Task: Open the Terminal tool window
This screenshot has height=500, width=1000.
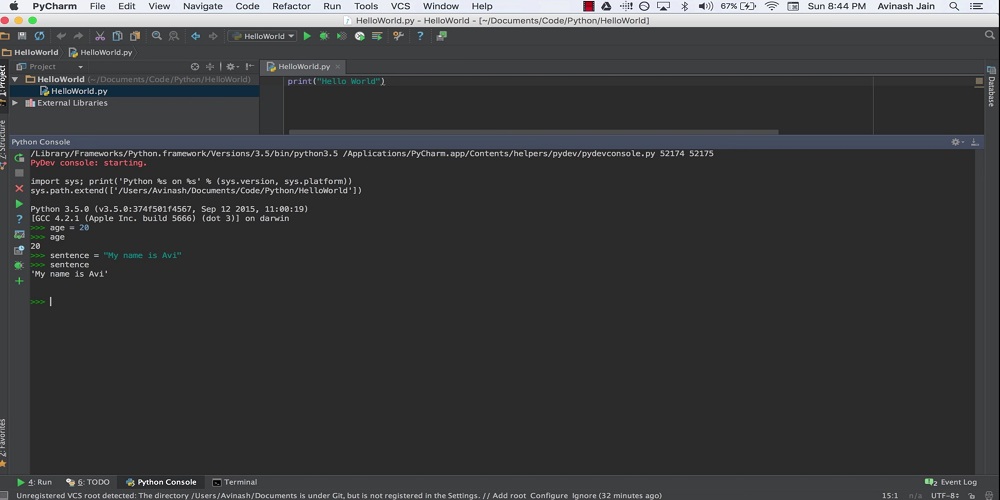Action: click(x=235, y=482)
